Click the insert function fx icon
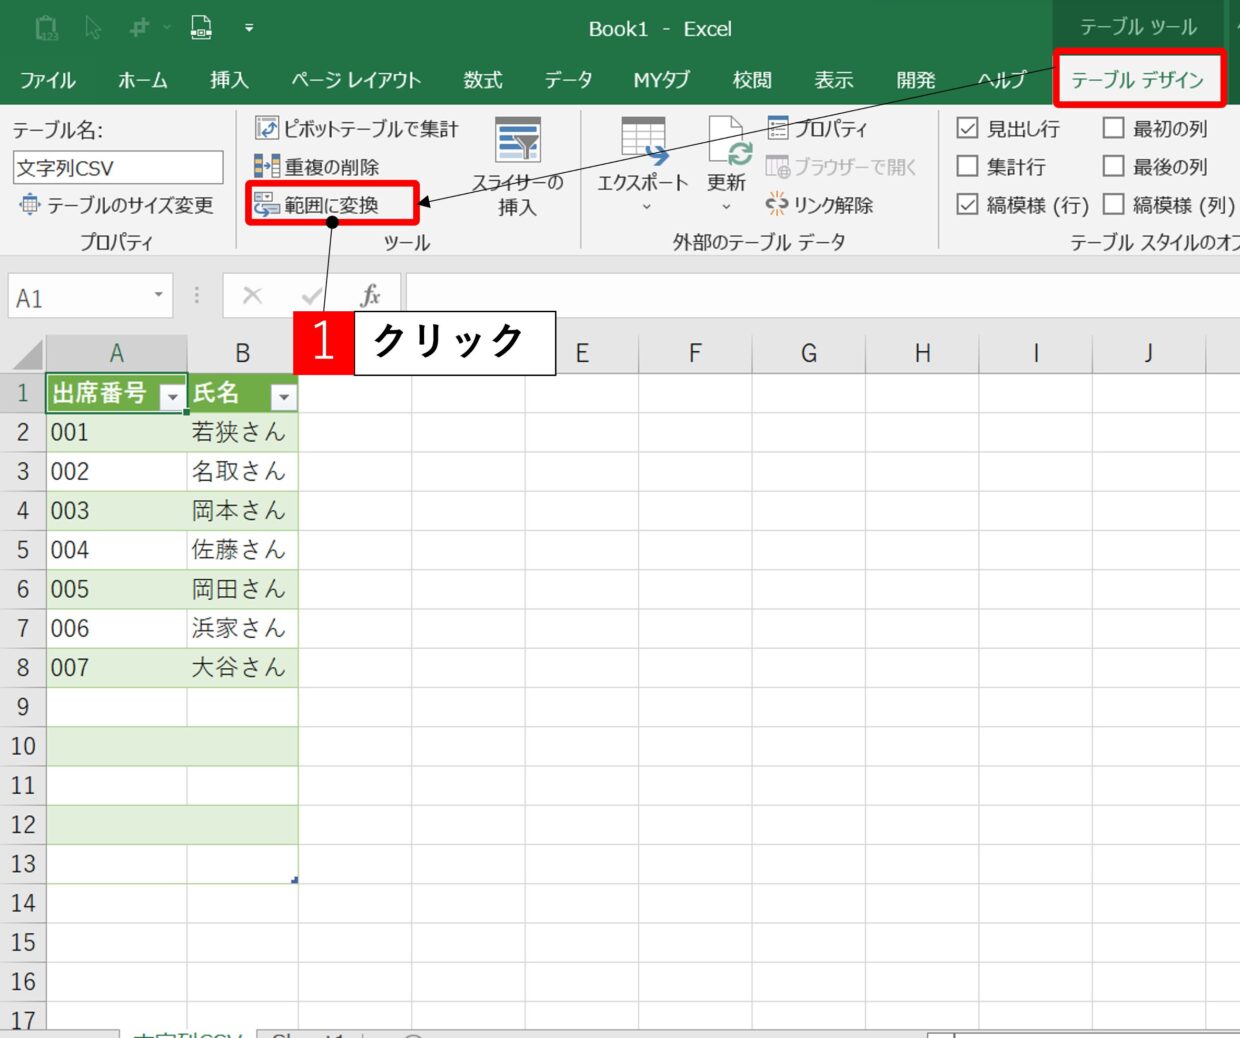The height and width of the screenshot is (1038, 1240). click(x=370, y=295)
